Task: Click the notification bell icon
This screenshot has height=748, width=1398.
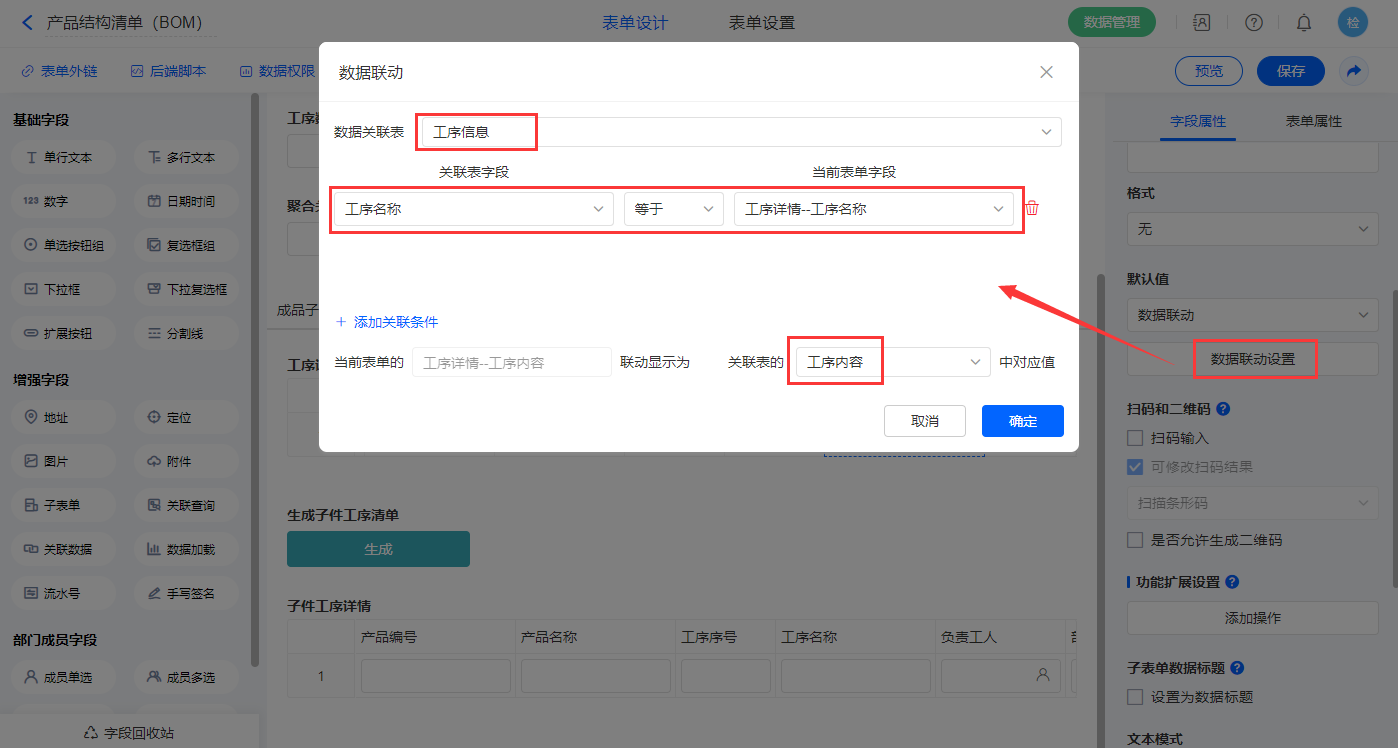Action: click(1304, 22)
